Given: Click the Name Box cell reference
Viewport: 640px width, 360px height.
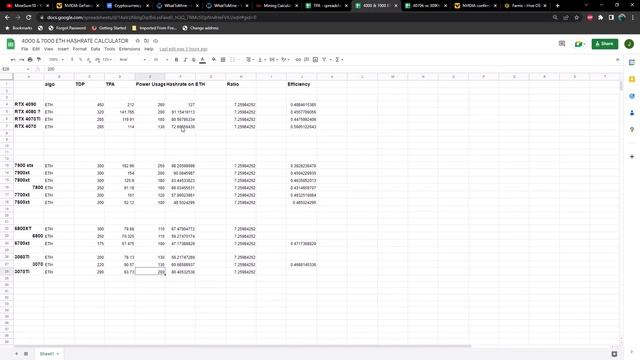Looking at the screenshot, I should (16, 69).
